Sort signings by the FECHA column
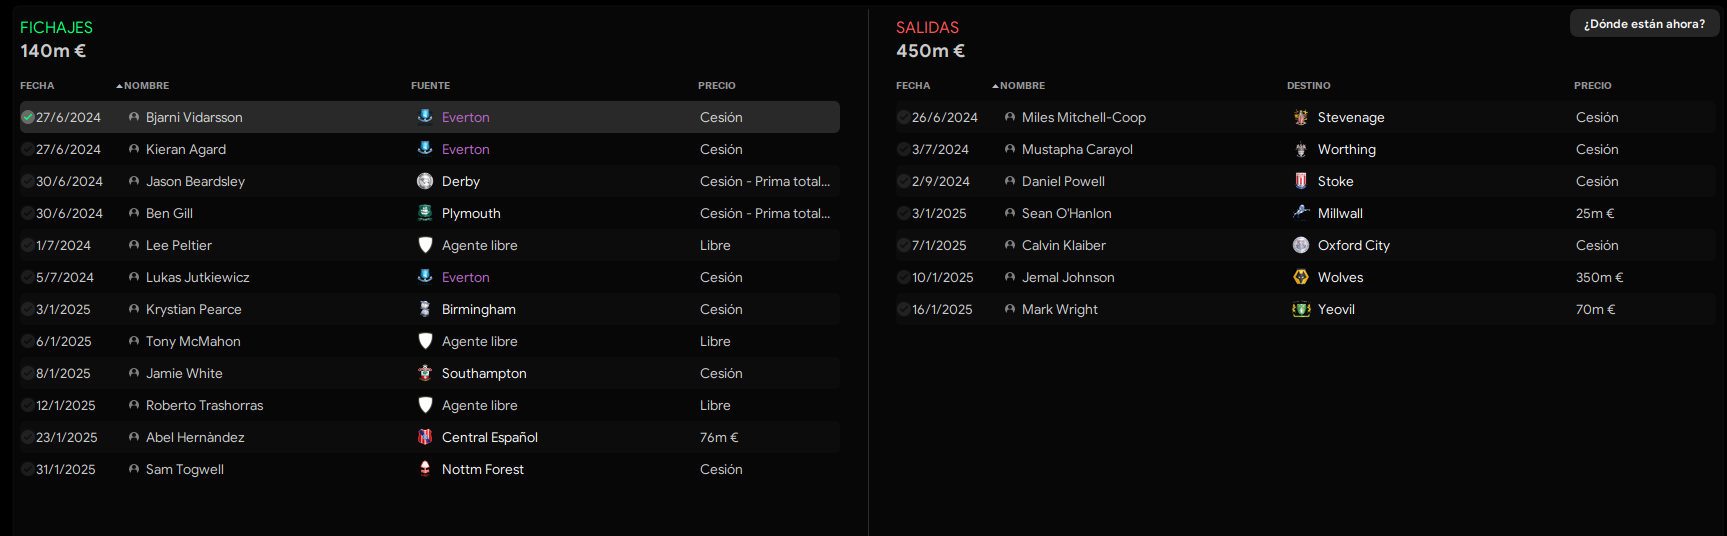 pyautogui.click(x=37, y=86)
